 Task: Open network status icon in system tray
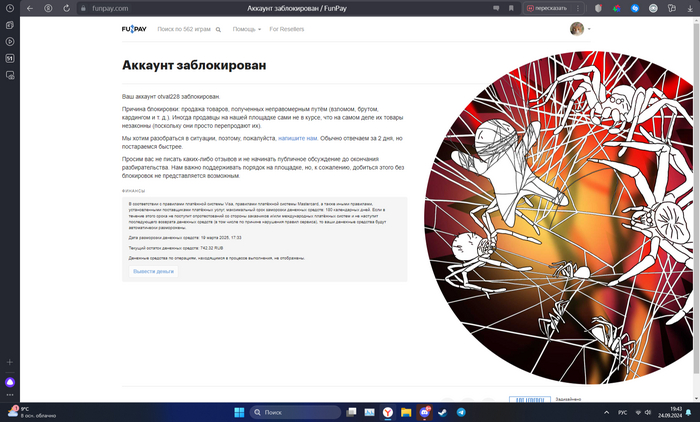(x=638, y=412)
